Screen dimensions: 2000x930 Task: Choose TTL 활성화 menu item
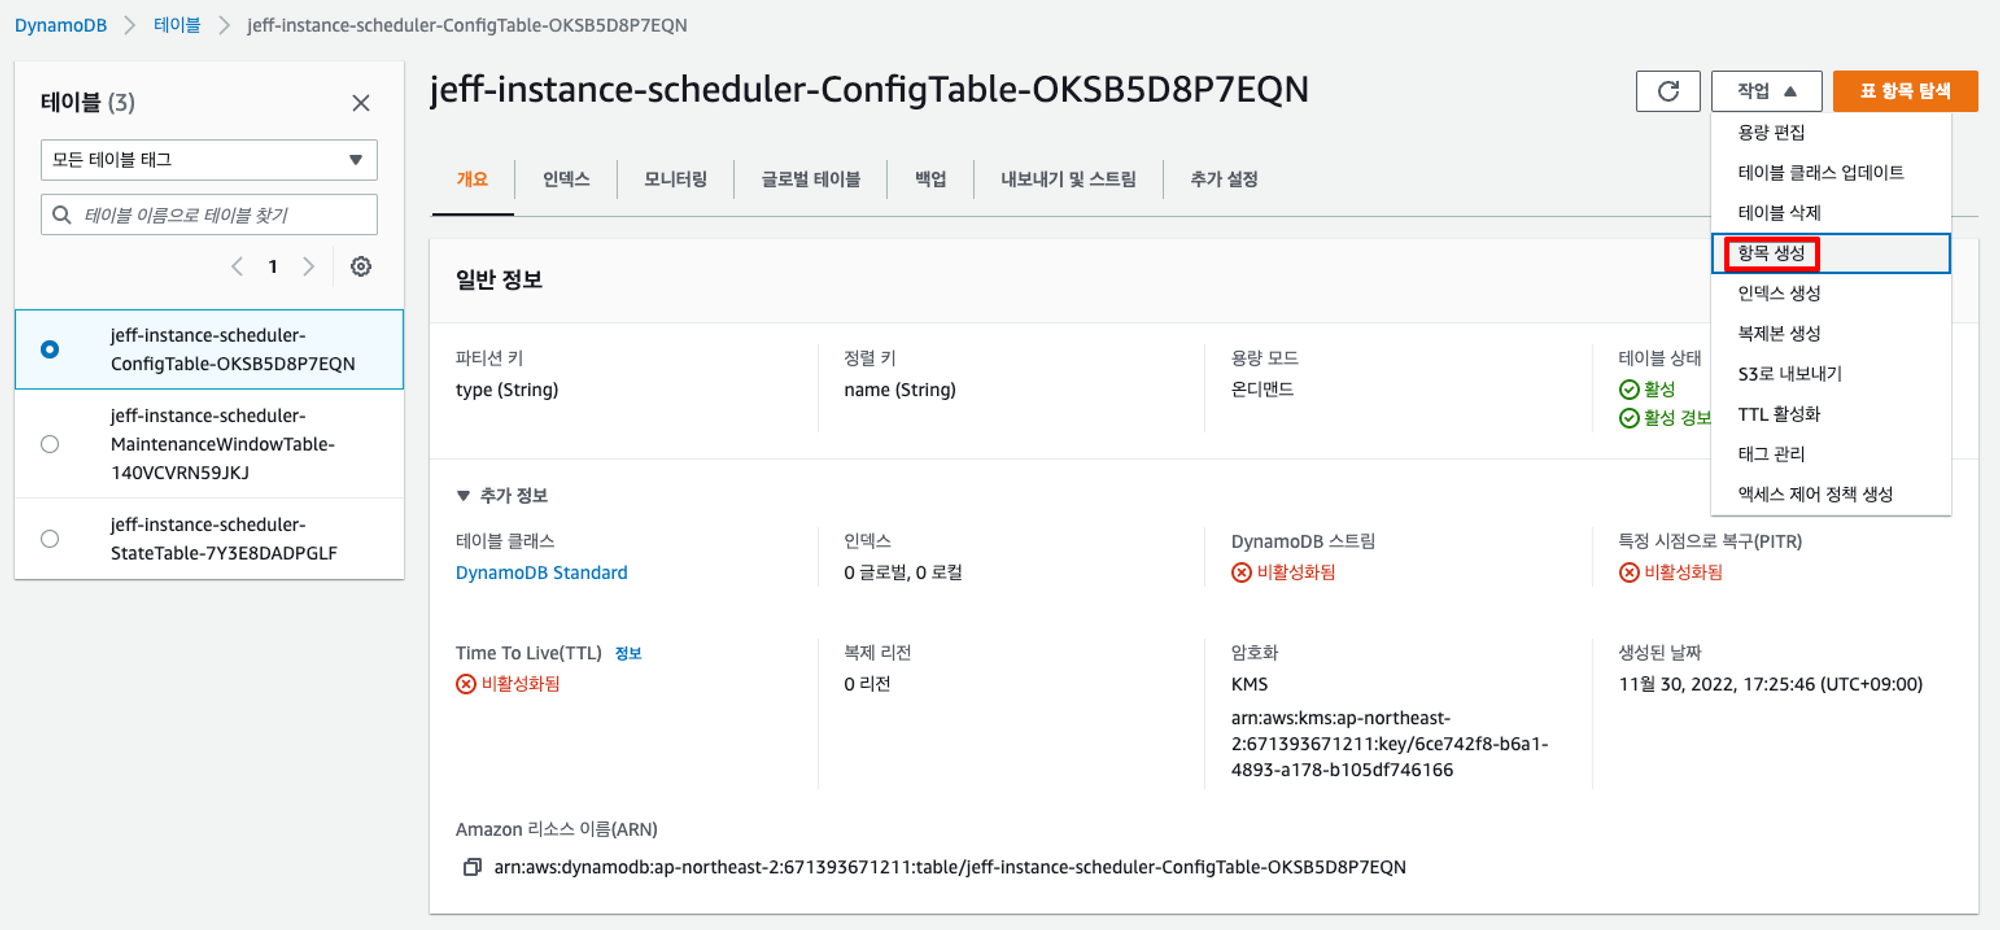pyautogui.click(x=1830, y=414)
